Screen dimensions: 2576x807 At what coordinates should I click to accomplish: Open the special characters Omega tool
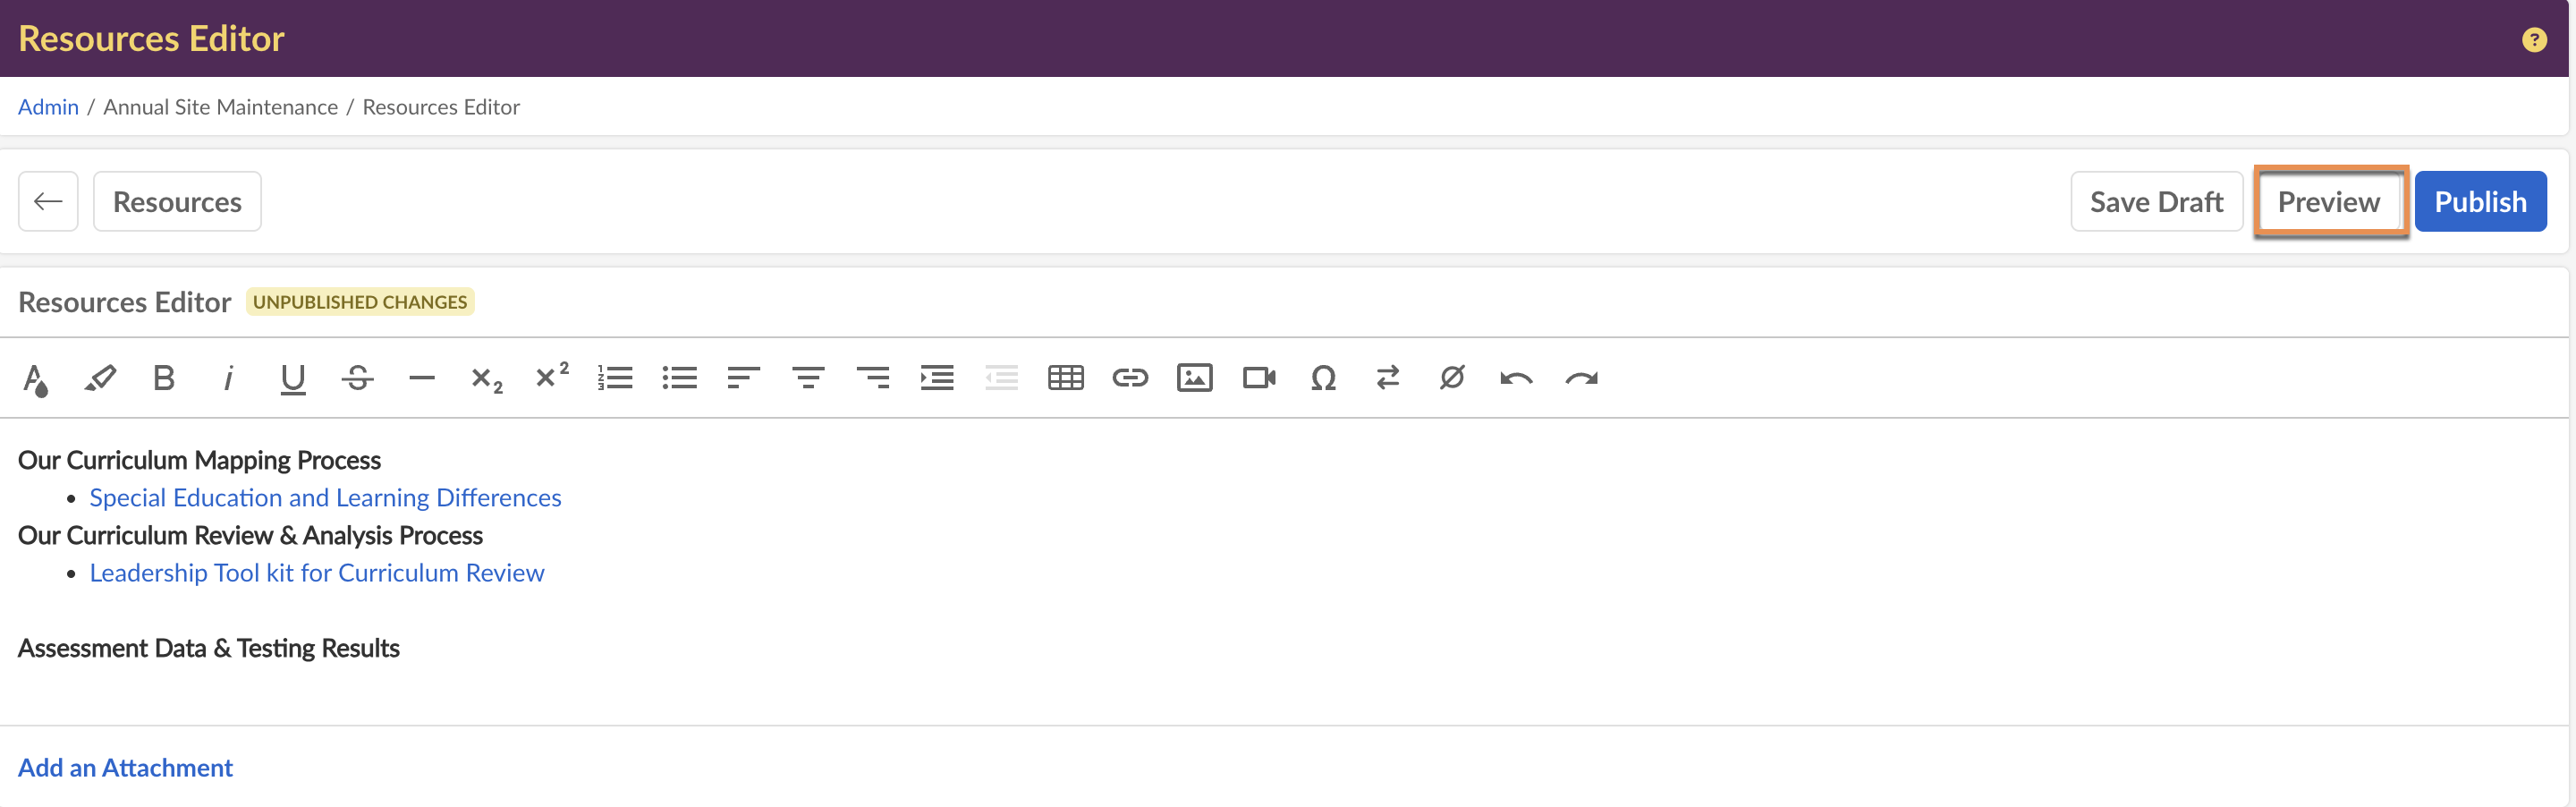[x=1323, y=378]
